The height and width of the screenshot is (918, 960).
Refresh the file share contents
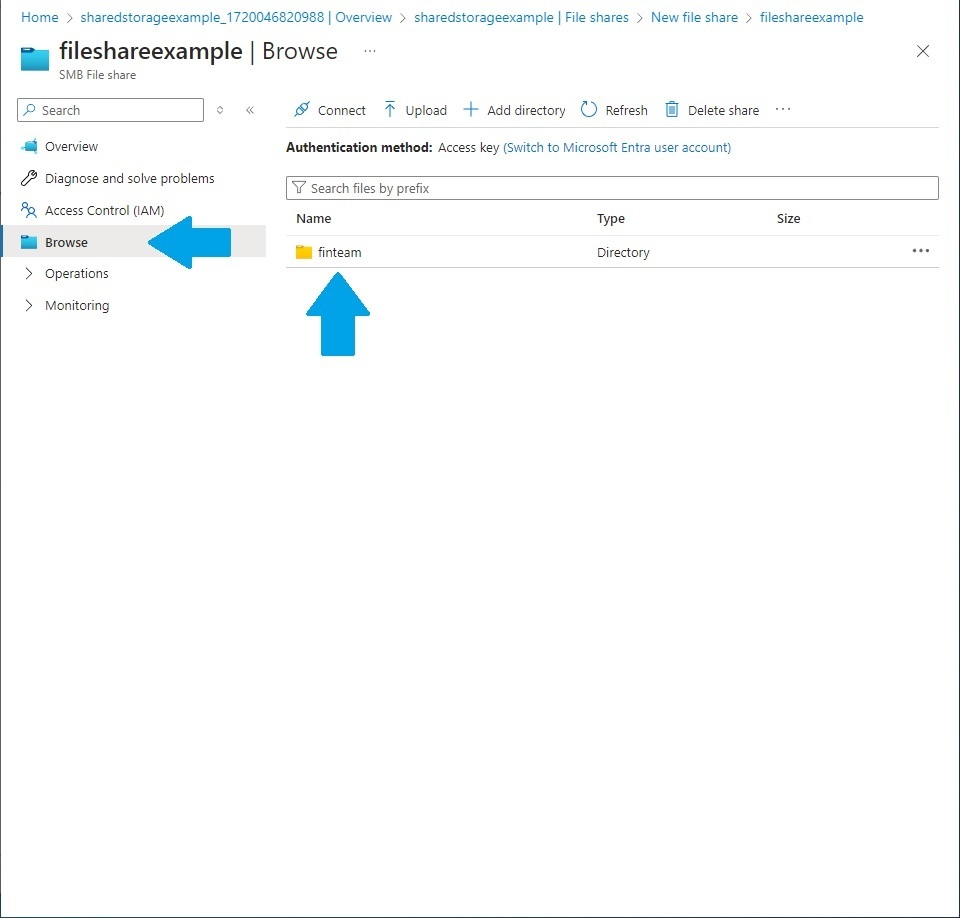pos(614,110)
